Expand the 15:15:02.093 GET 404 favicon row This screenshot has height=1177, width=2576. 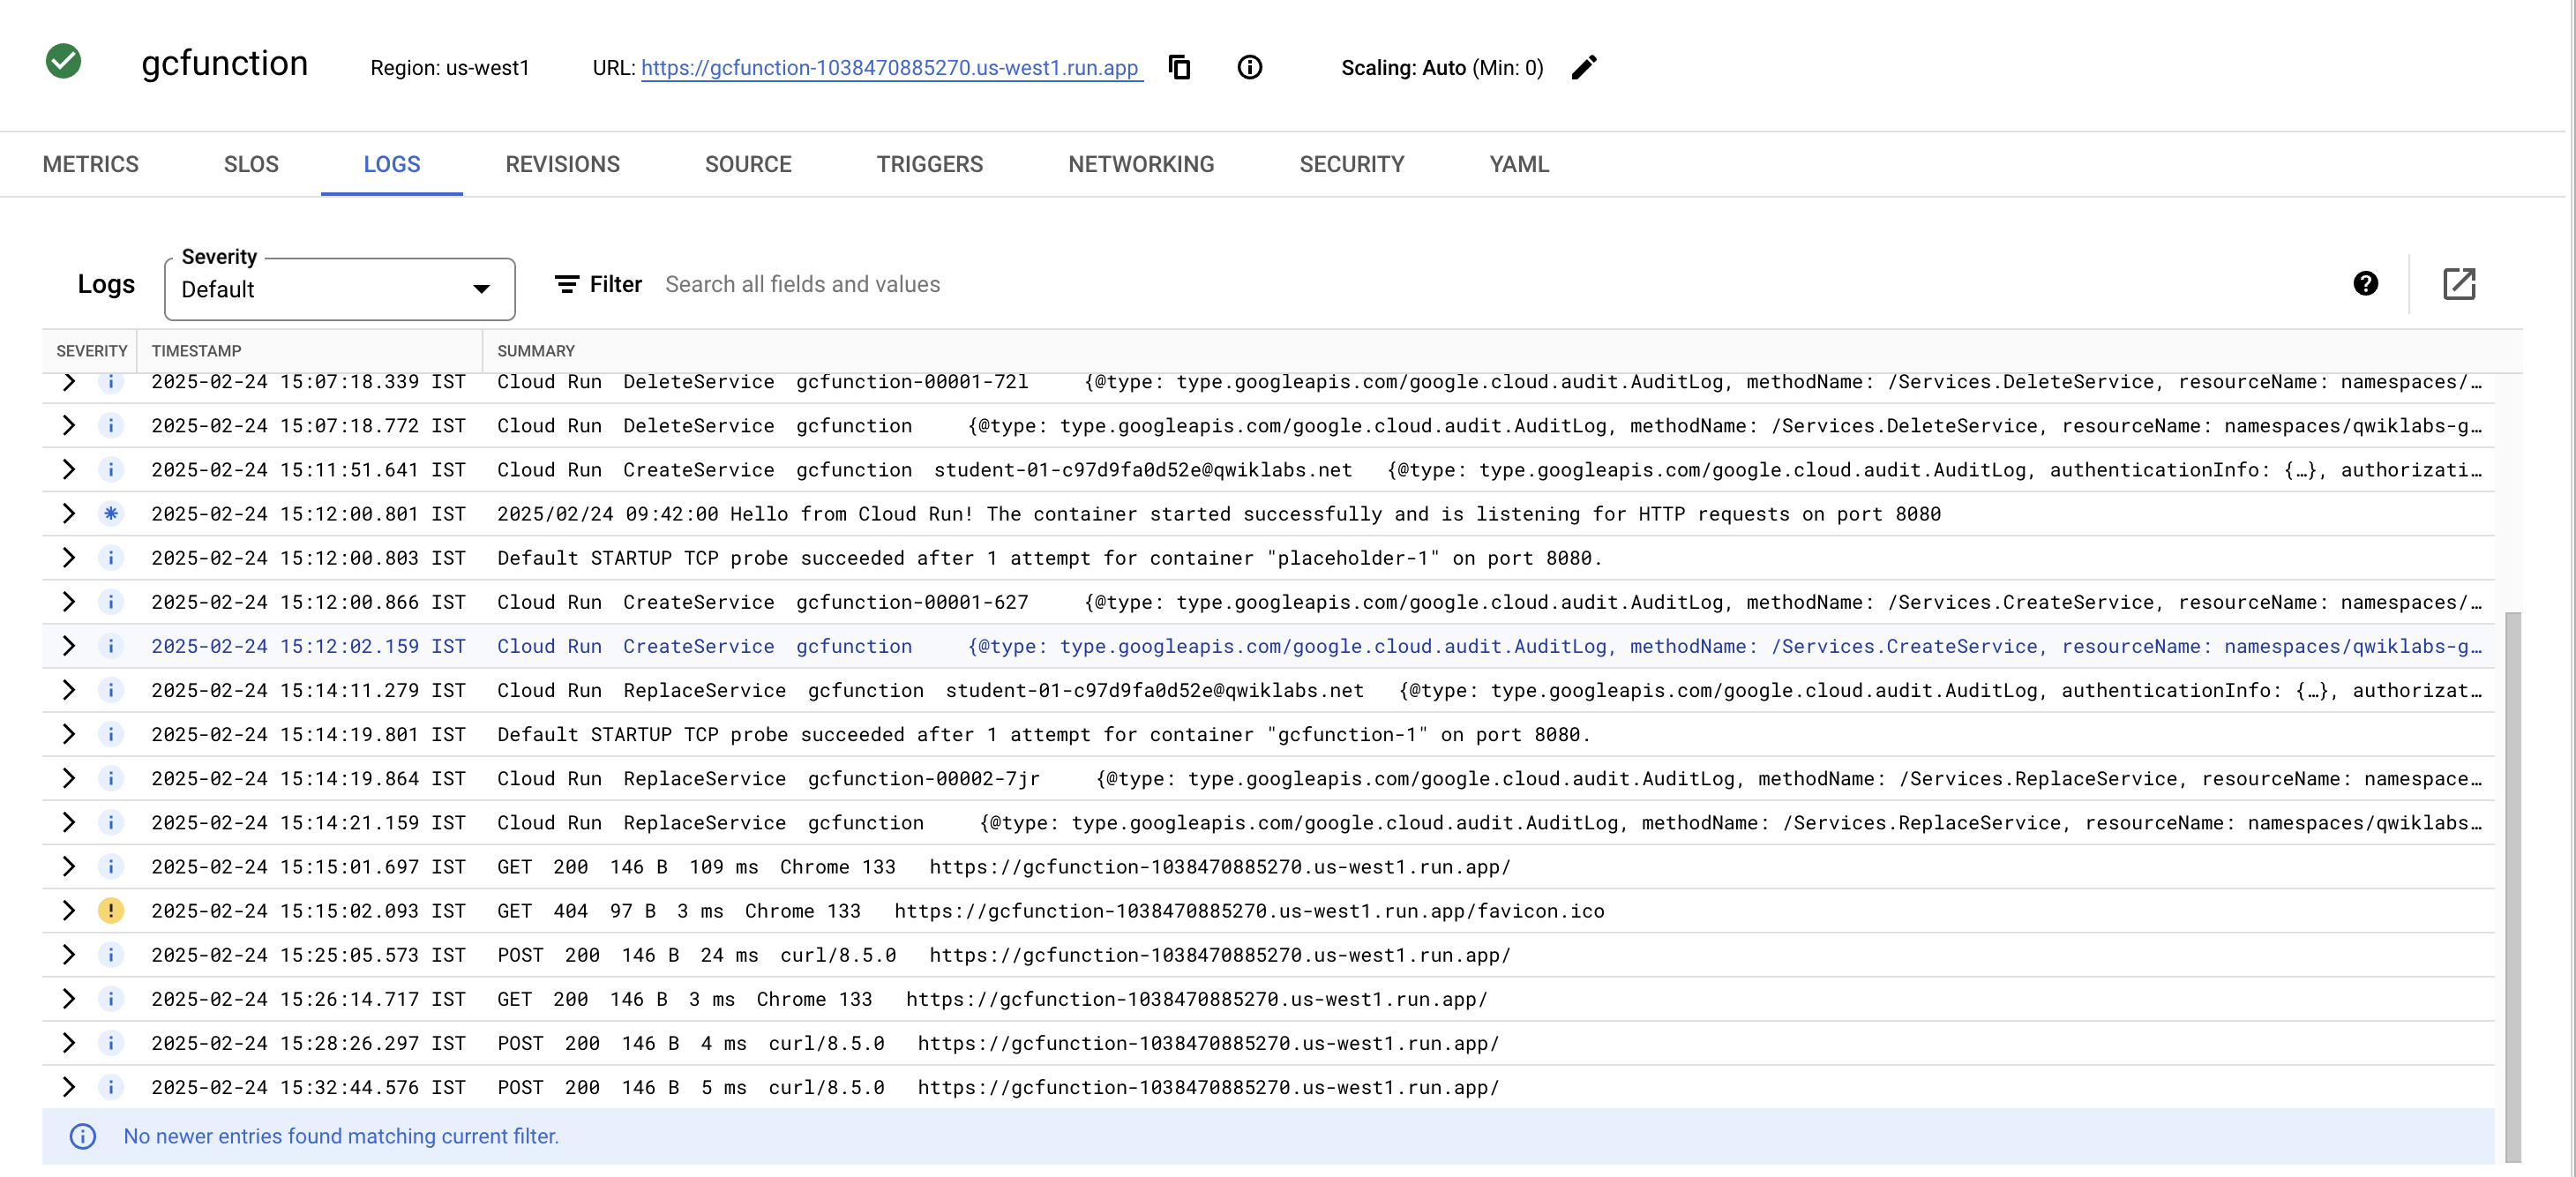click(x=68, y=911)
